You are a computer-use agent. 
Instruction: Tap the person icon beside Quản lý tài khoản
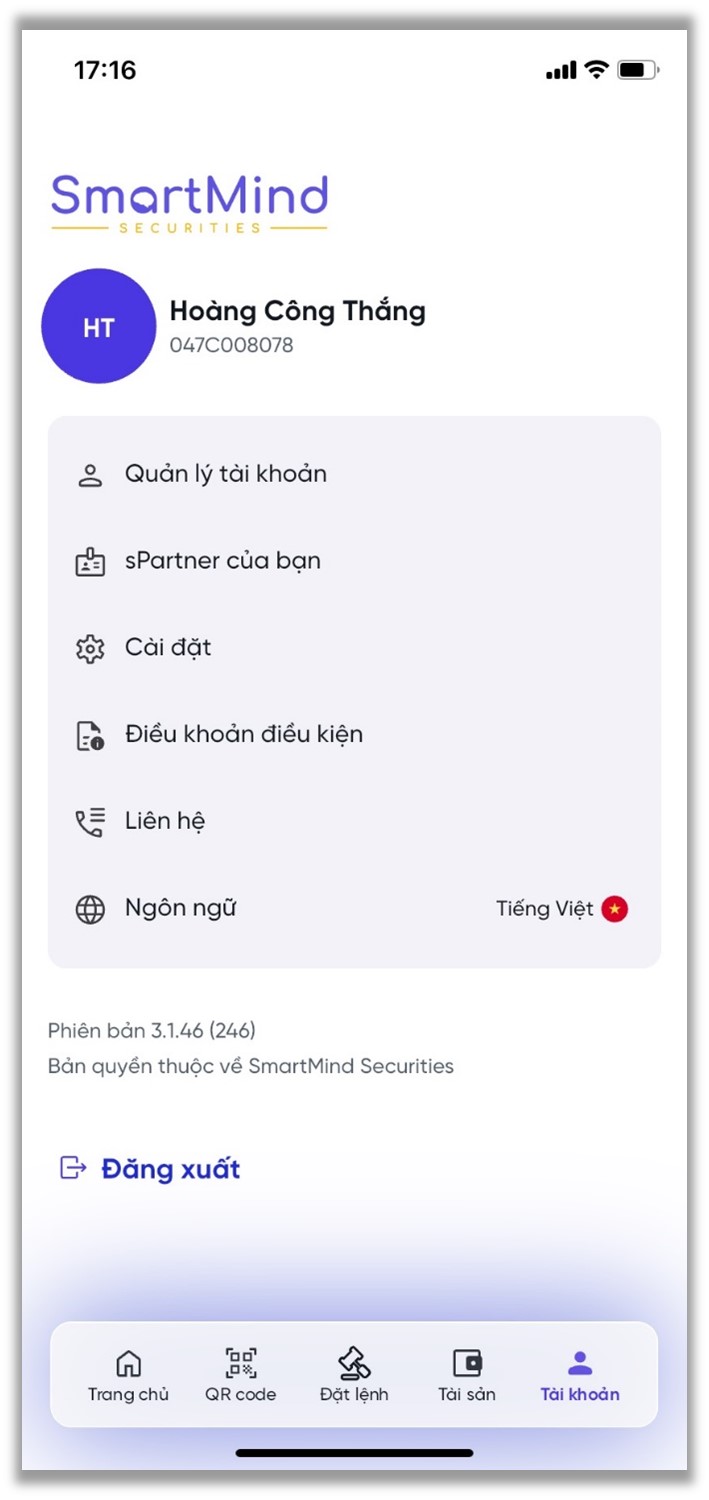(x=90, y=475)
